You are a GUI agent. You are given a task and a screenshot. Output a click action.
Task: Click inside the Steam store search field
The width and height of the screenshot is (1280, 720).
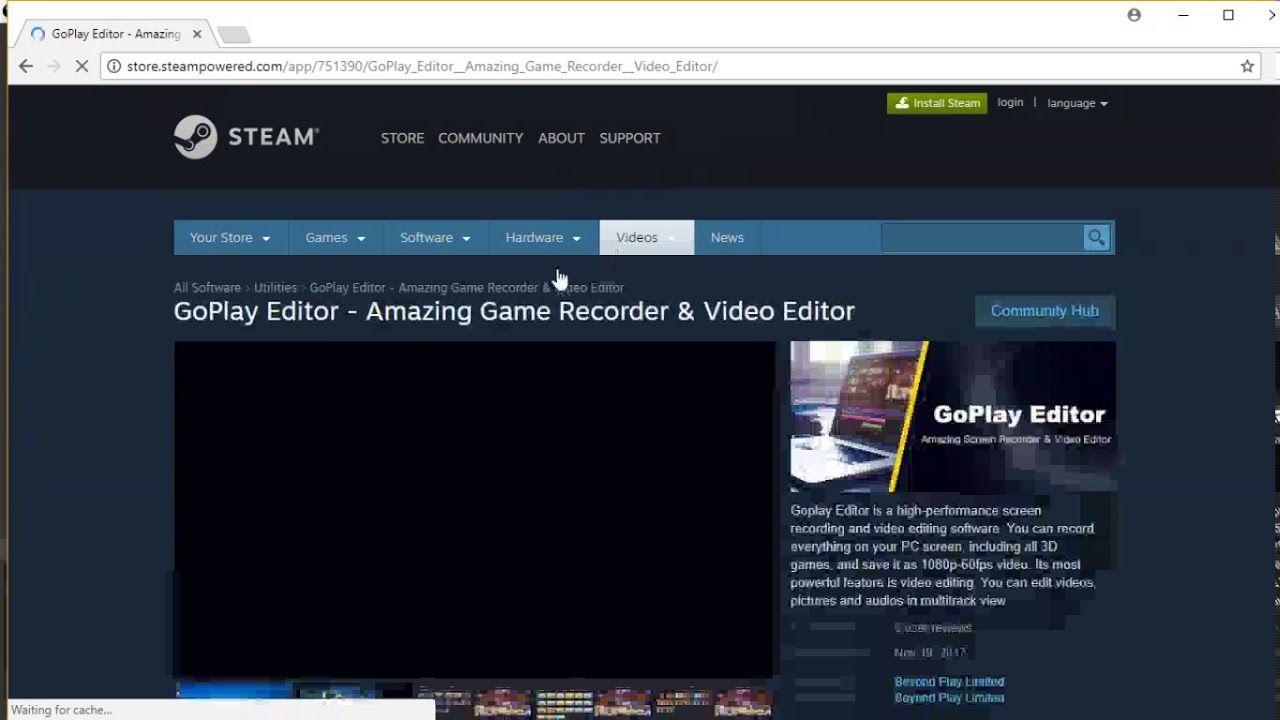click(x=981, y=237)
